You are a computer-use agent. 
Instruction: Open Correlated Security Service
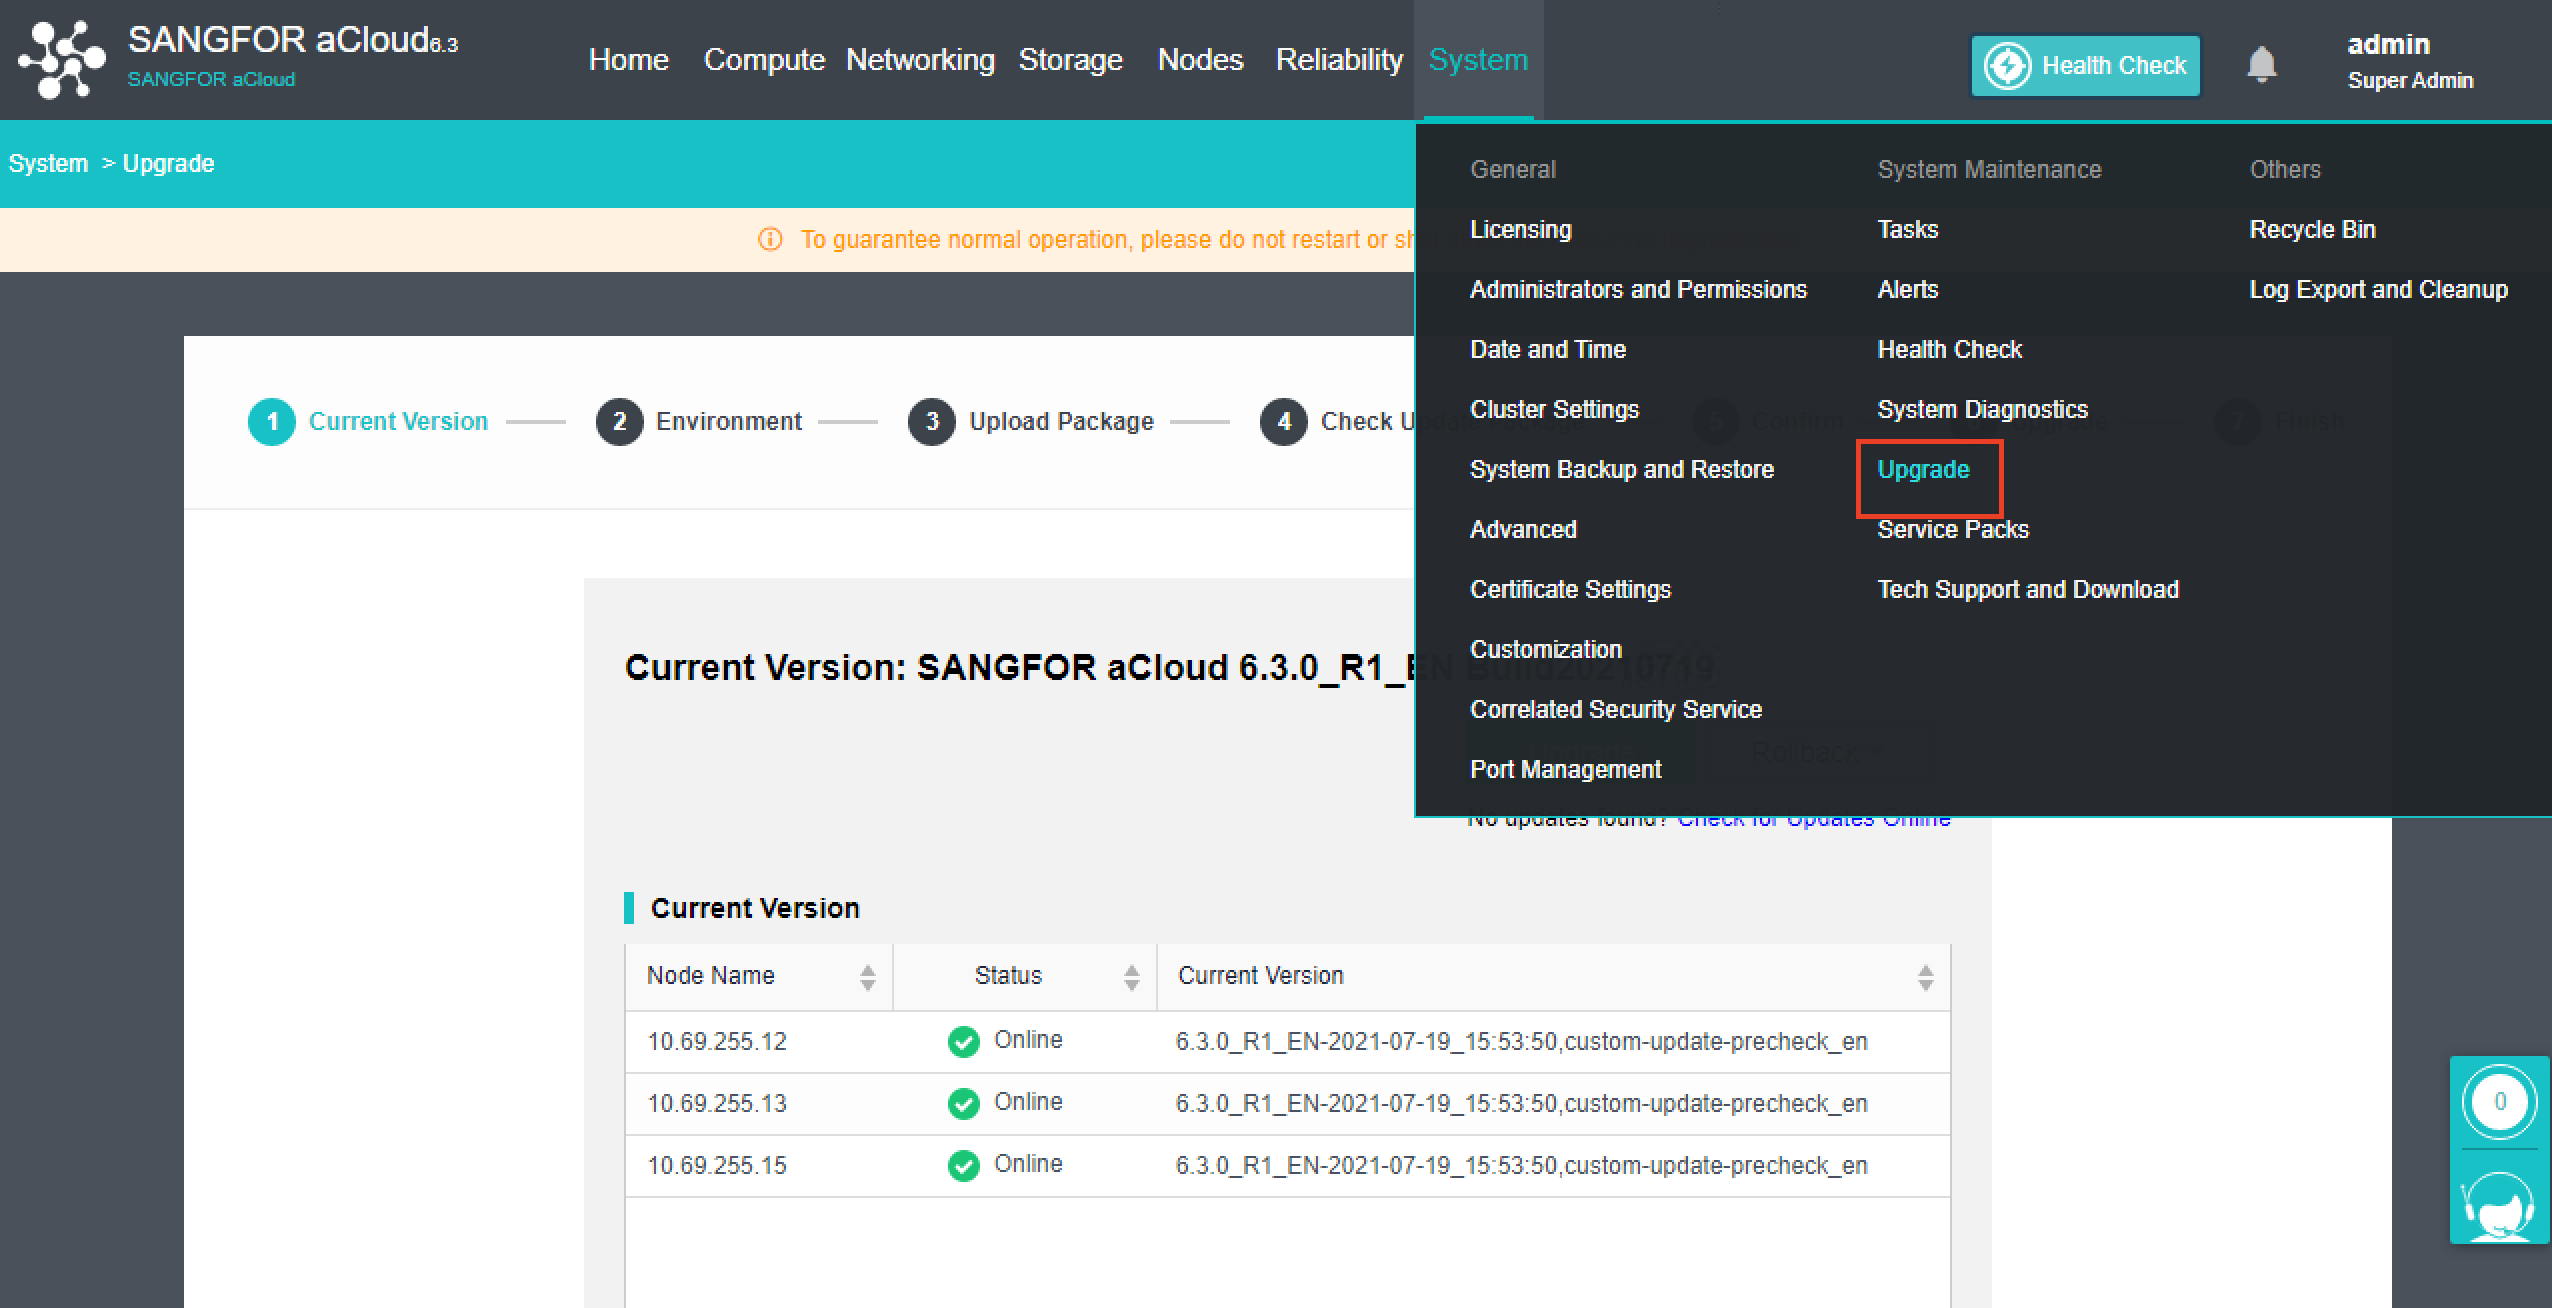tap(1616, 710)
